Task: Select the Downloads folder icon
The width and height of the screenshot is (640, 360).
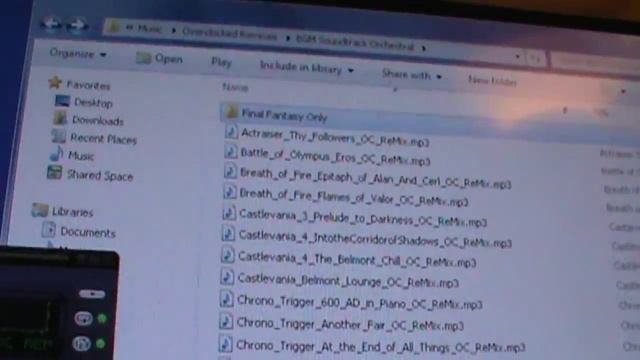Action: 60,118
